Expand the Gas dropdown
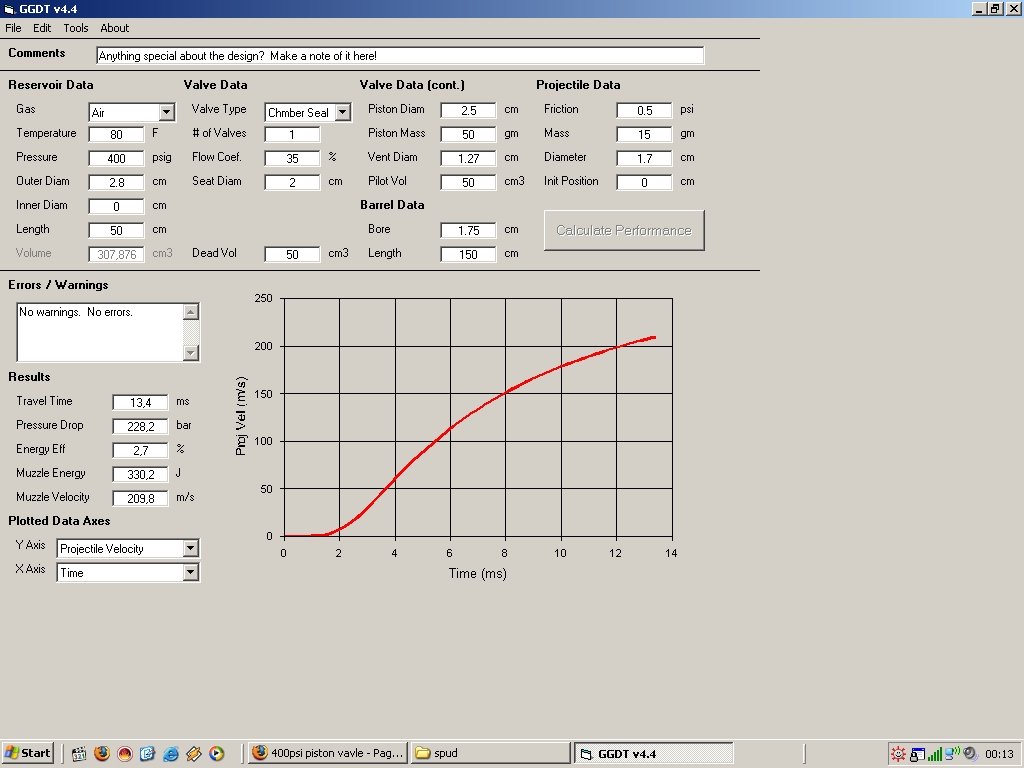The image size is (1024, 768). click(166, 113)
